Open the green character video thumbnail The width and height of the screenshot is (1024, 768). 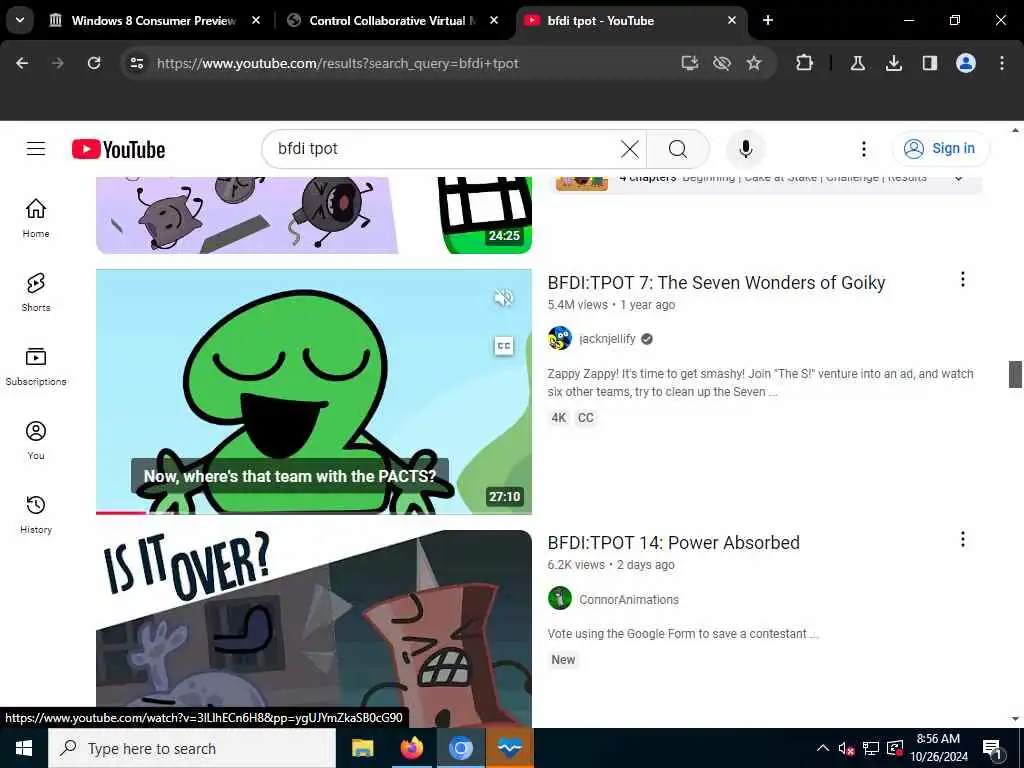point(313,392)
